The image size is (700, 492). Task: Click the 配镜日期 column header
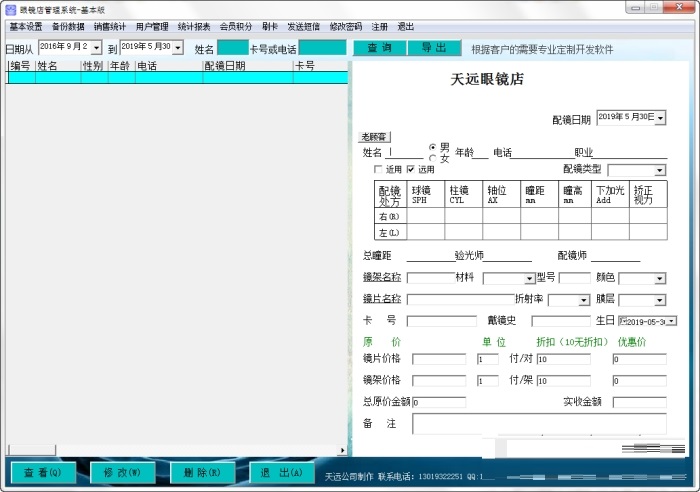(x=248, y=66)
